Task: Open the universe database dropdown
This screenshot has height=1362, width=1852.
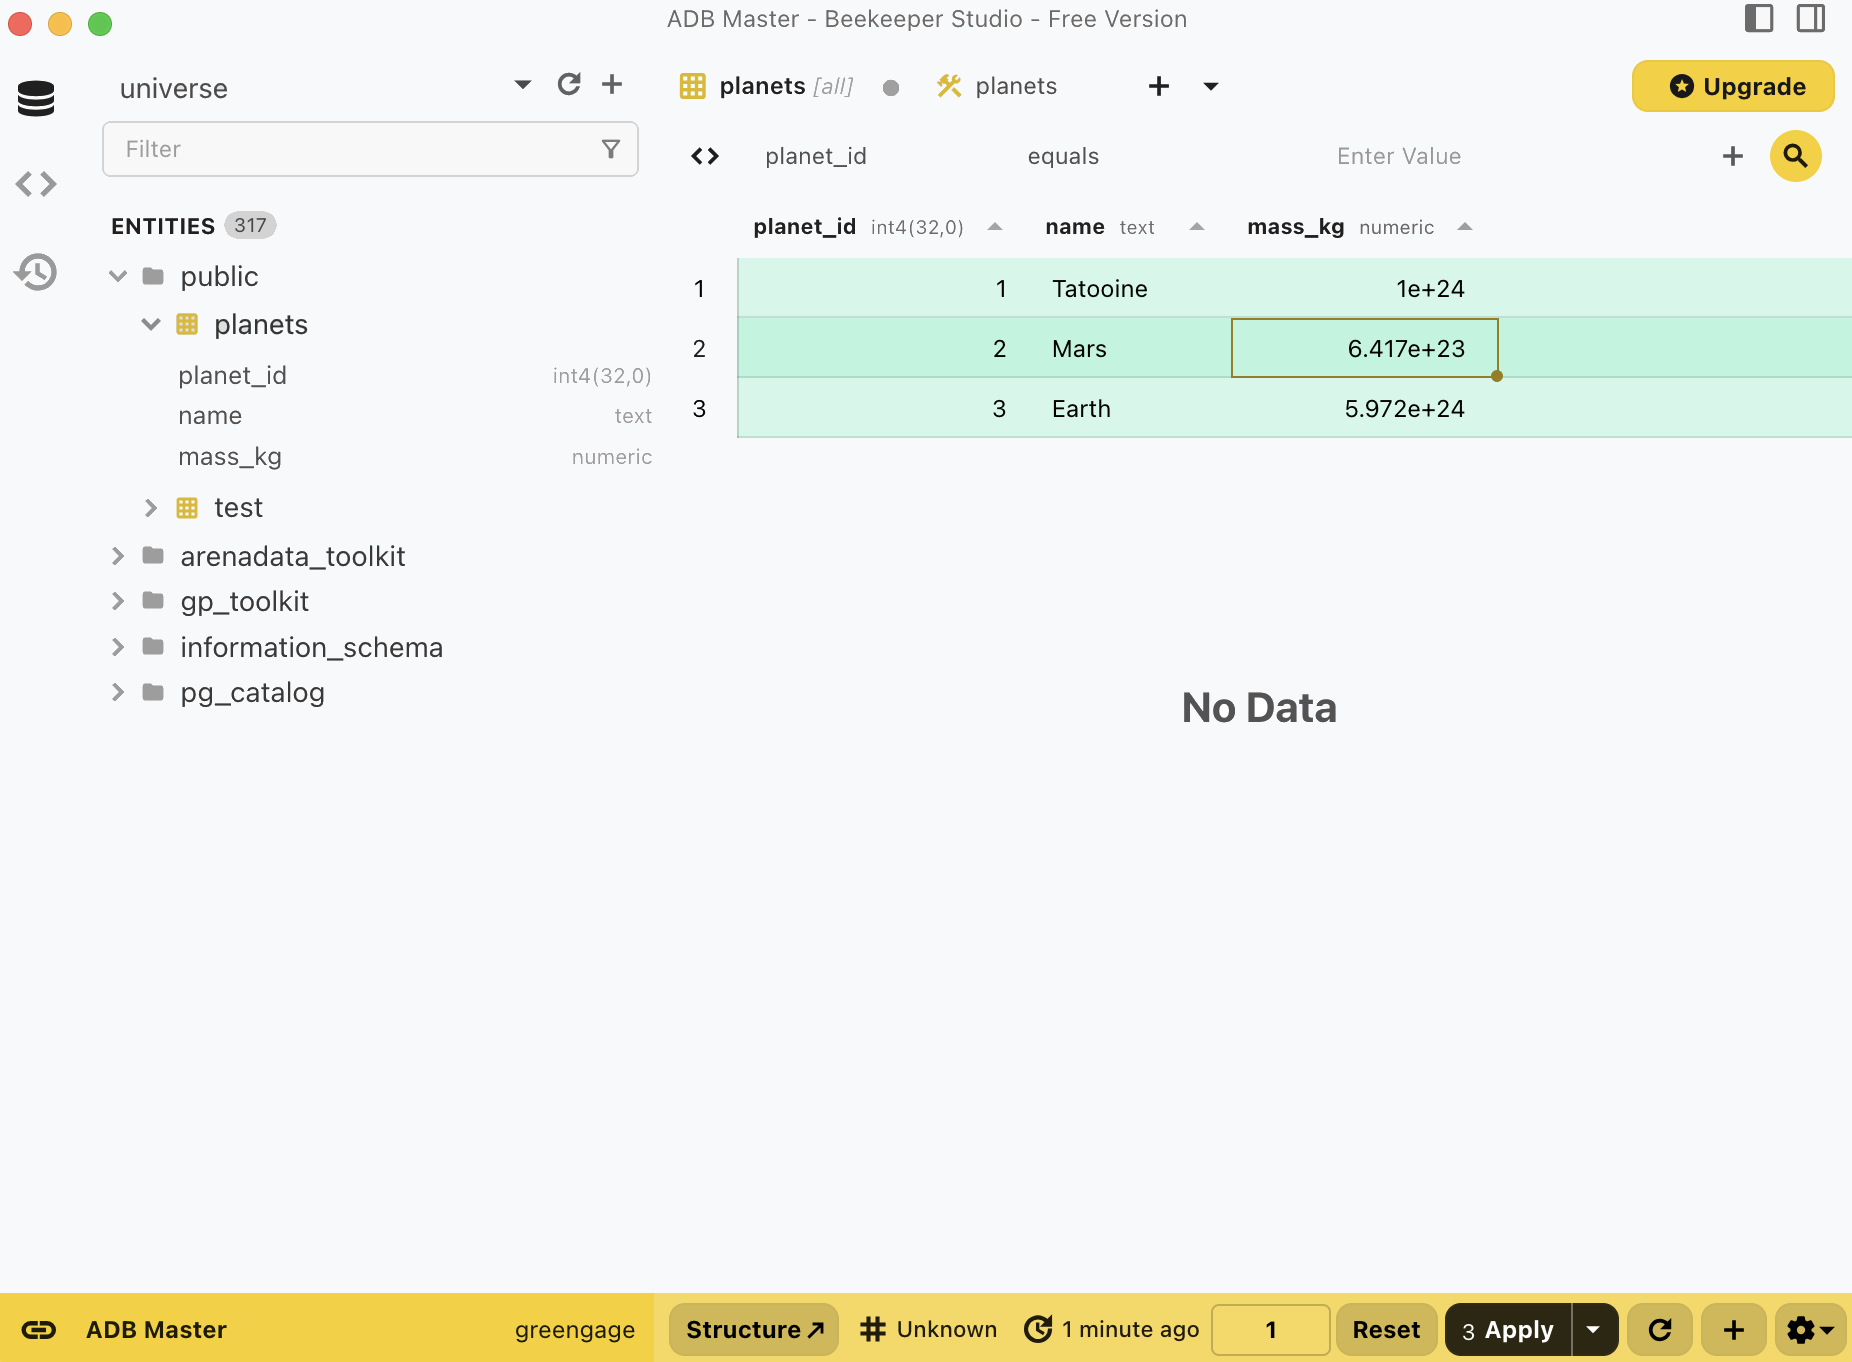Action: pos(523,85)
